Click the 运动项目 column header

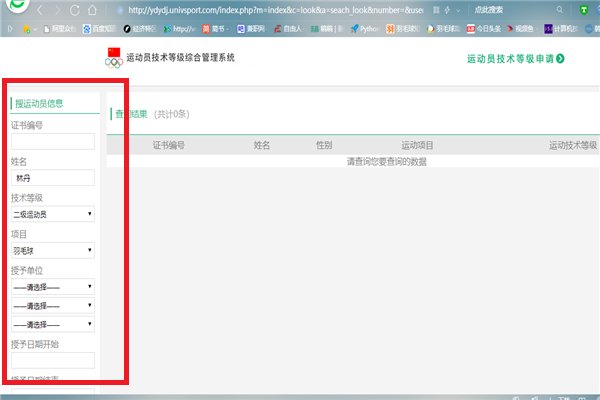pyautogui.click(x=417, y=145)
